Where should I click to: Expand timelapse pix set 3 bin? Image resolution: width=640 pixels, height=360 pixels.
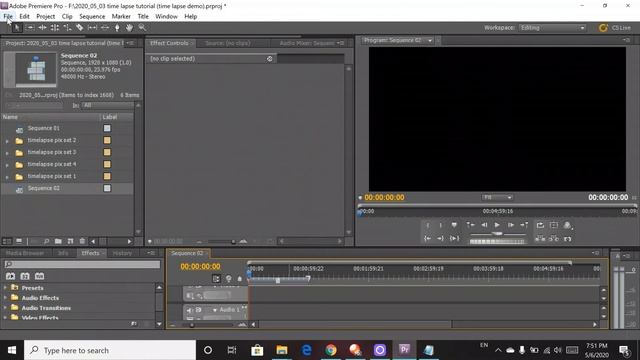tap(7, 153)
